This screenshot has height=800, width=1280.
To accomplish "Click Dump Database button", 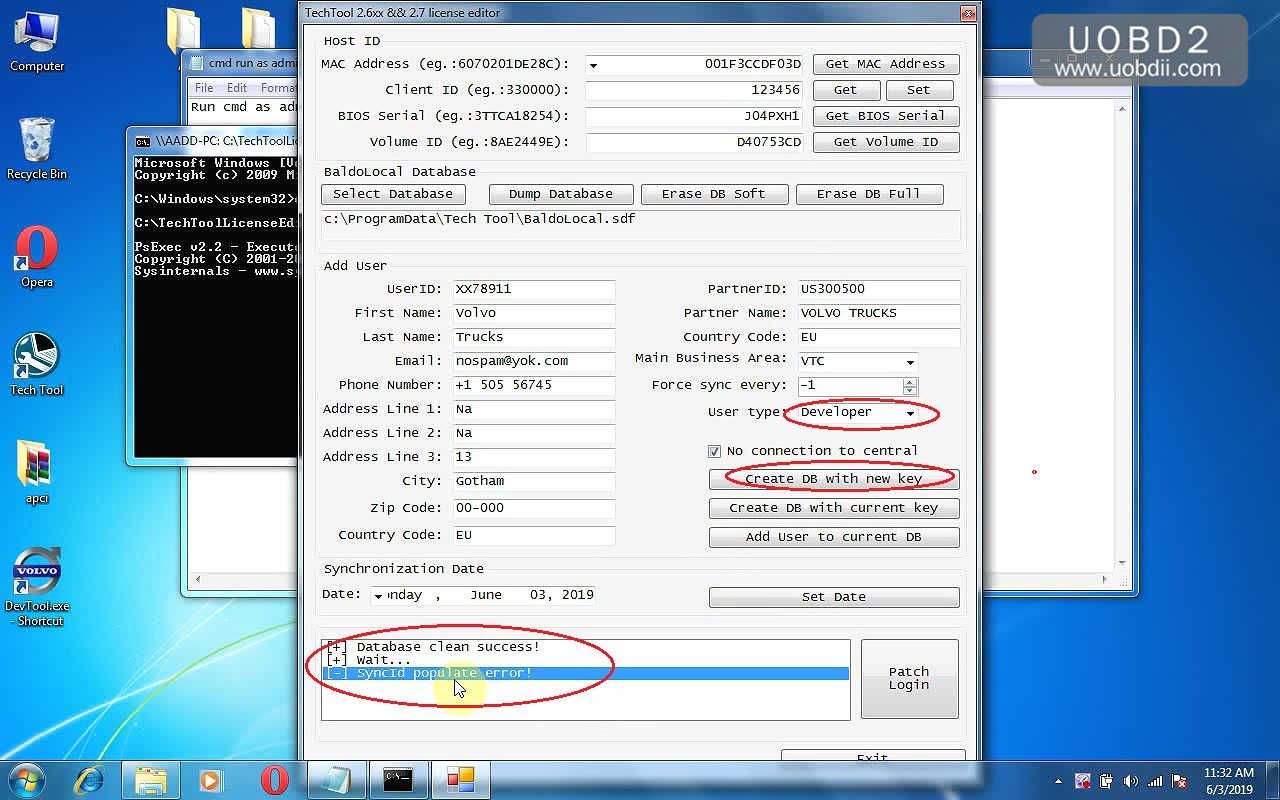I will 561,194.
